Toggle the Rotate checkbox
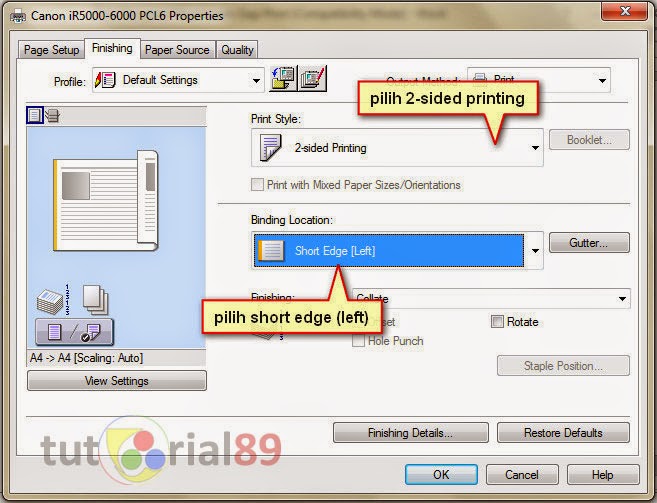The image size is (657, 503). click(497, 322)
